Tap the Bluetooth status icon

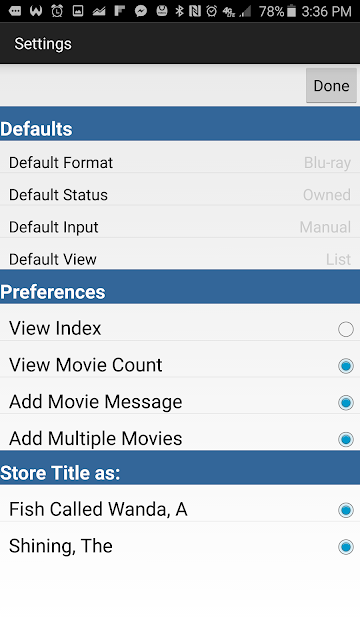point(179,11)
